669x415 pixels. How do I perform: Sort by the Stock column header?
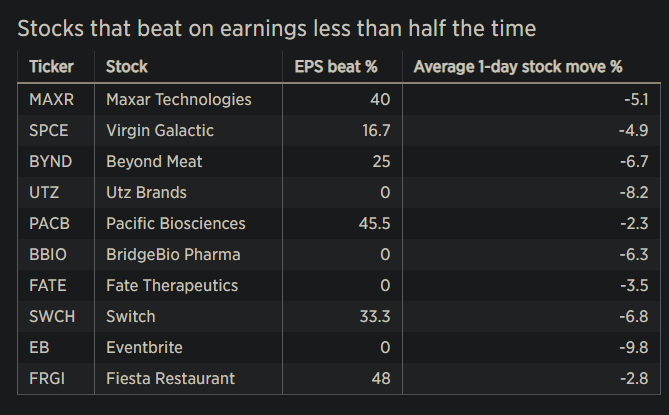point(127,67)
